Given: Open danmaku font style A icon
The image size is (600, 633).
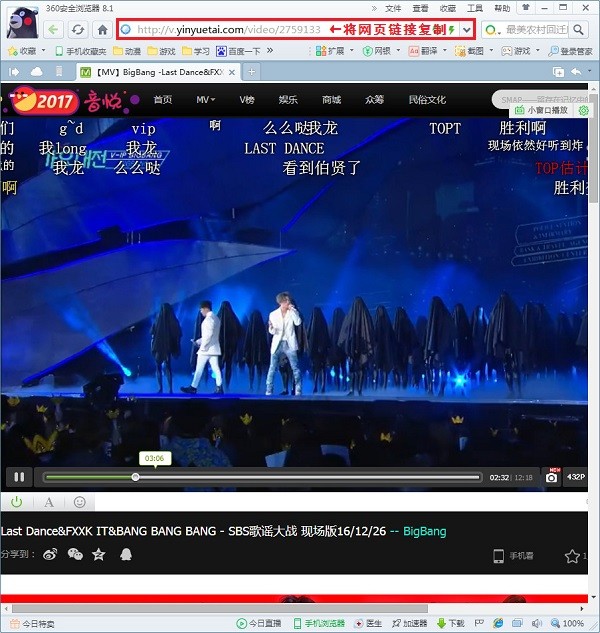Looking at the screenshot, I should click(49, 502).
